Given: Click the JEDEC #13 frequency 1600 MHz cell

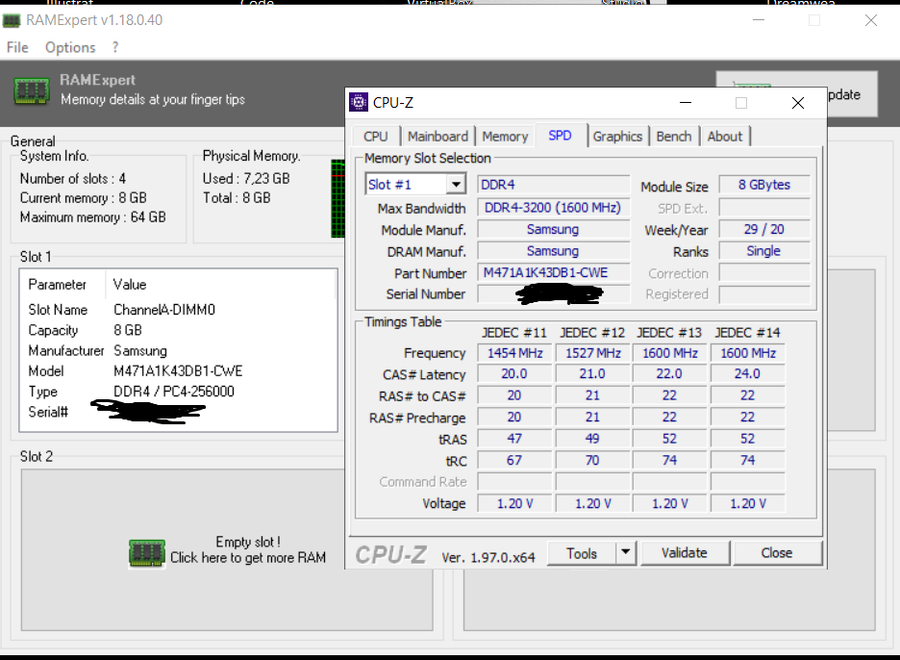Looking at the screenshot, I should (x=670, y=353).
